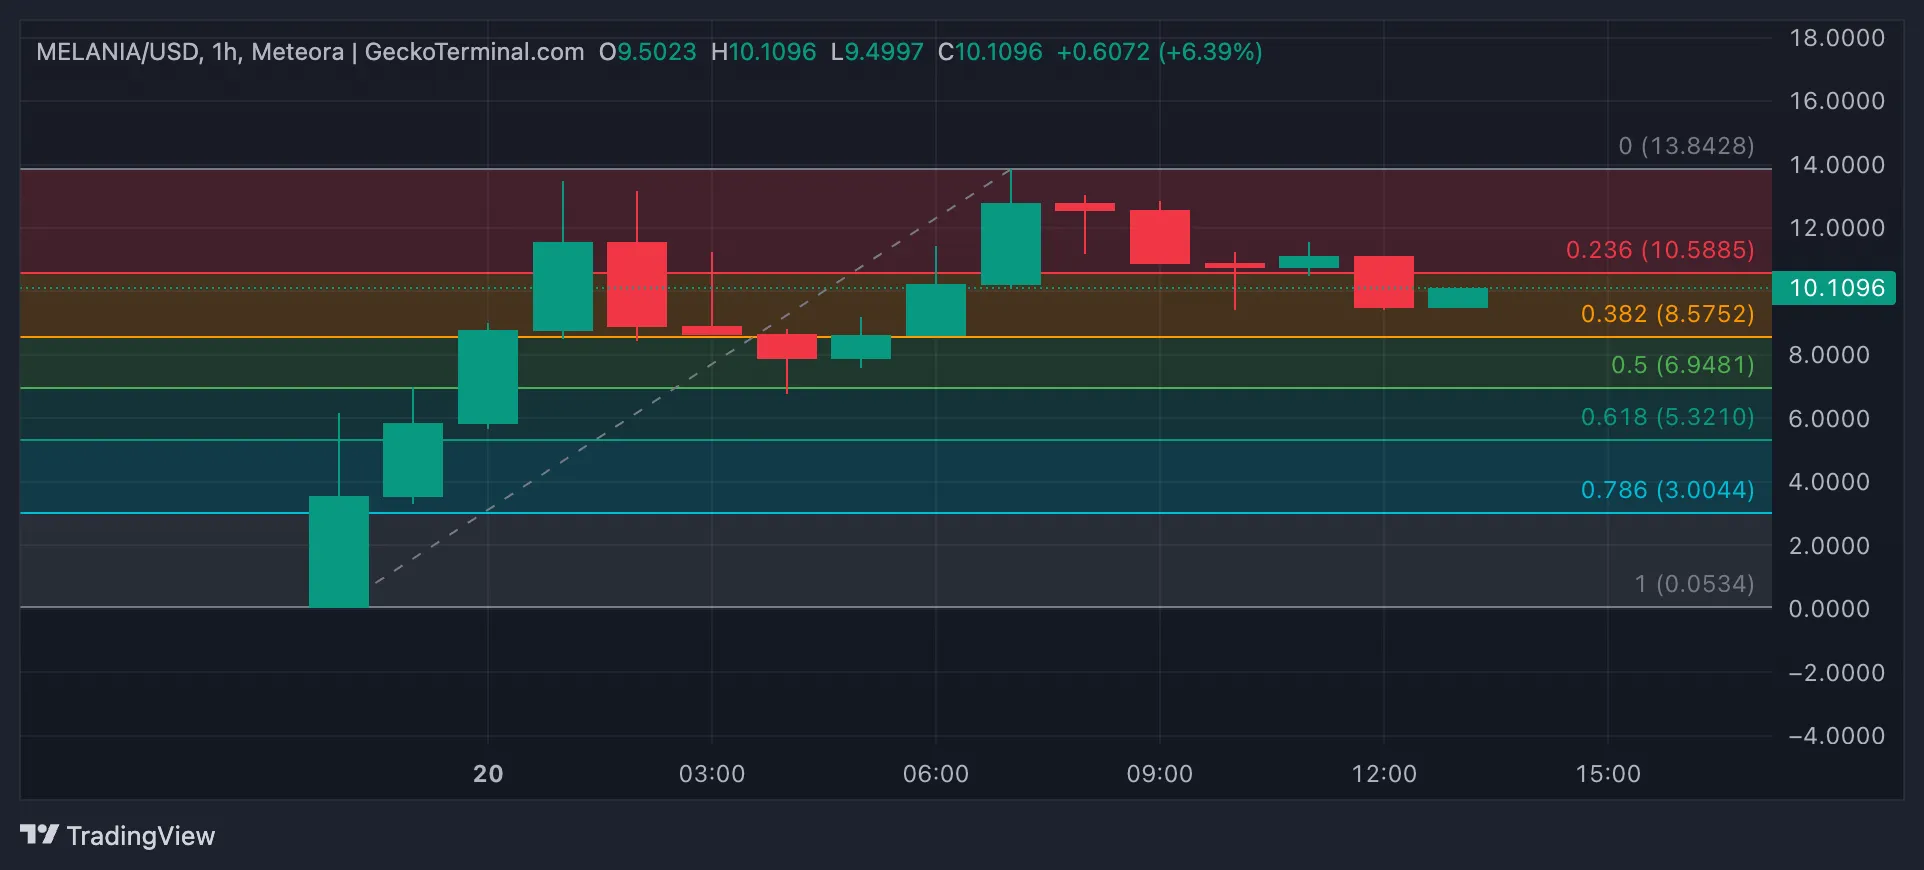
Task: Click the 0 (13.8428) top Fibonacci label
Action: pos(1686,146)
